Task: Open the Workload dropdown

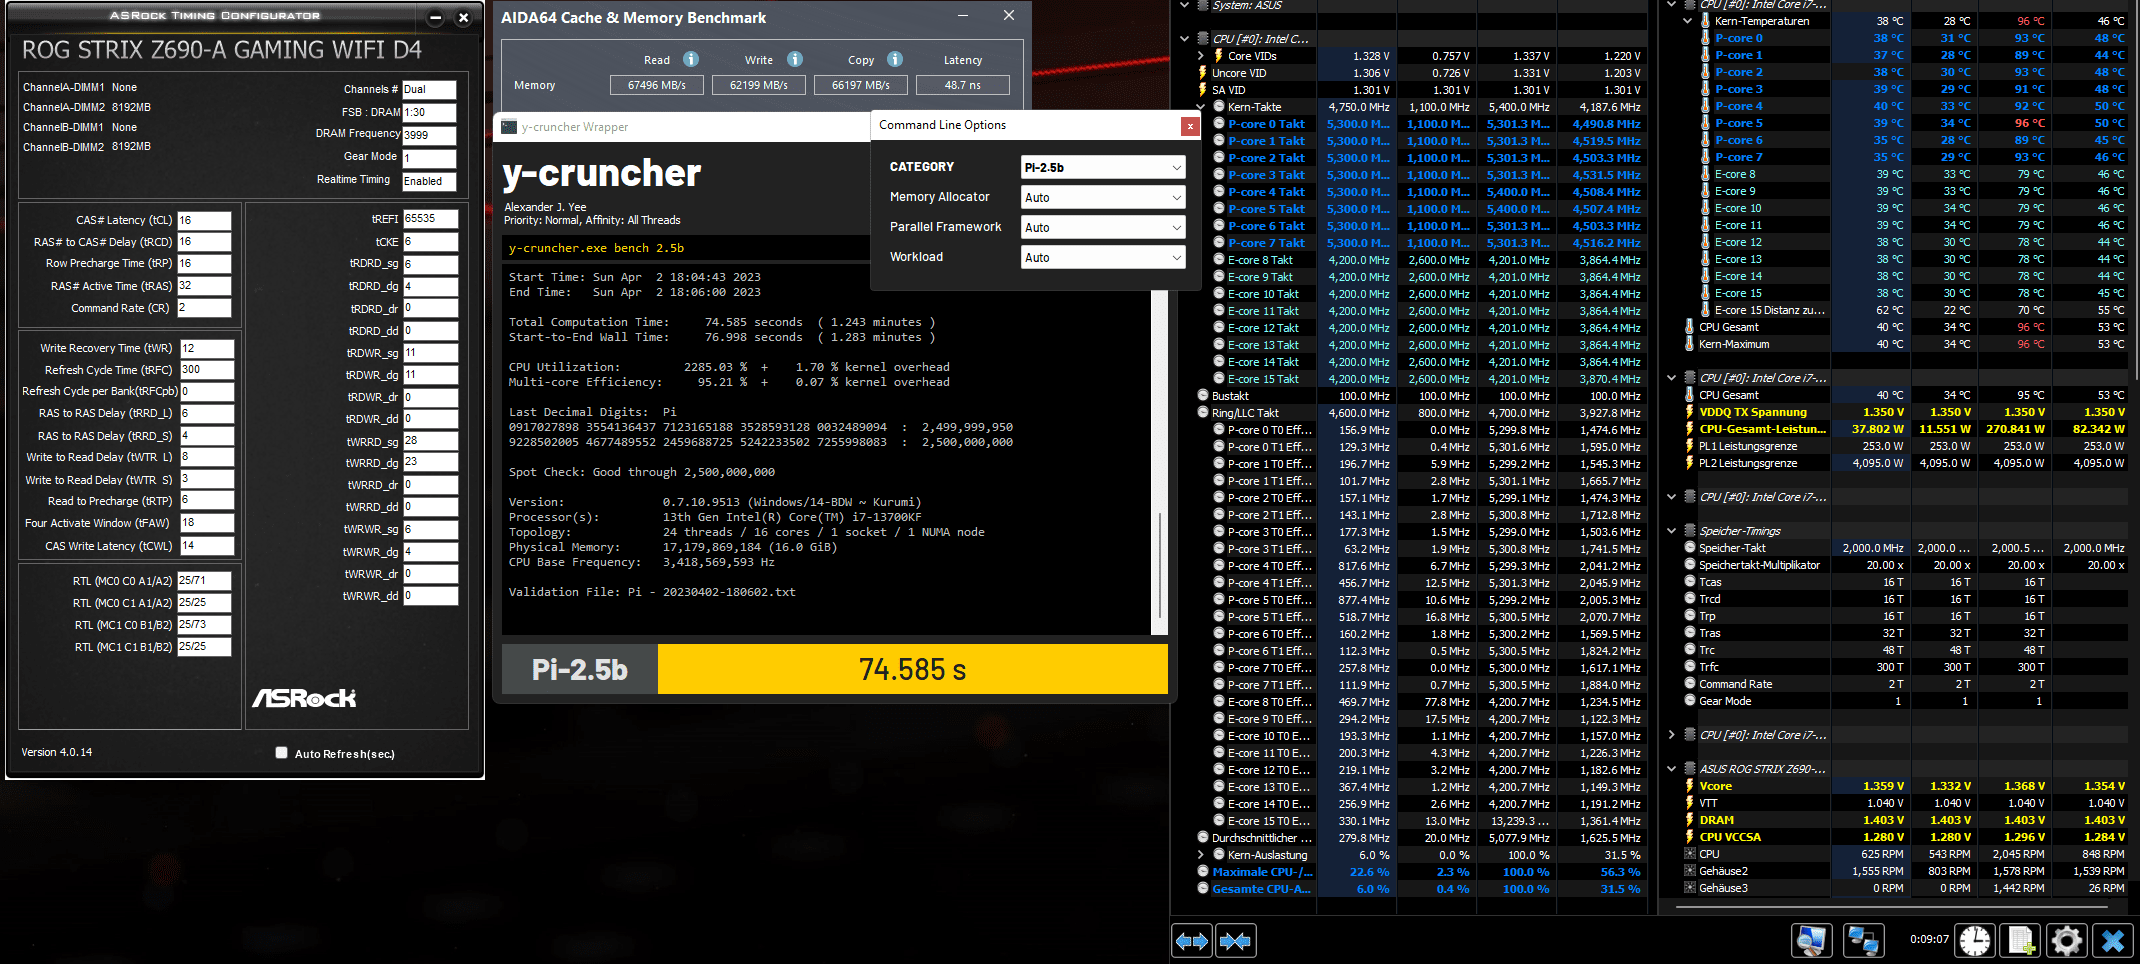Action: pos(1103,258)
